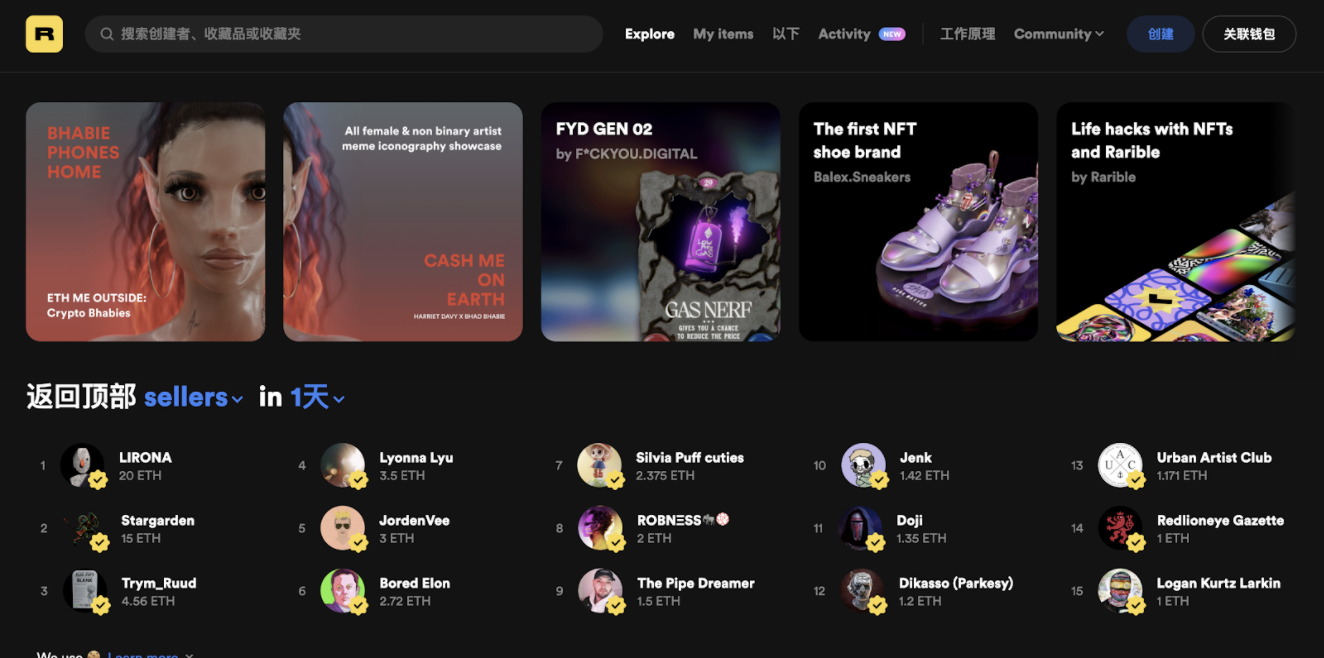Screen dimensions: 1324x658
Task: Click the 关联钱包 connect wallet button
Action: (1248, 34)
